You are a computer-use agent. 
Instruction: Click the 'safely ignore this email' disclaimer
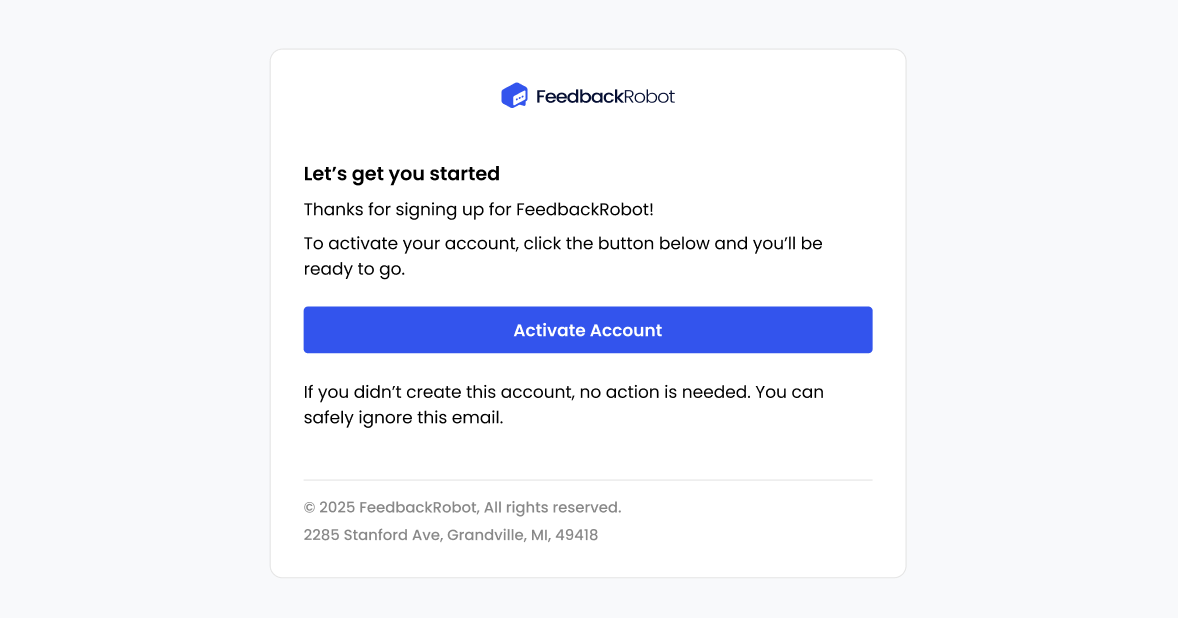click(403, 417)
